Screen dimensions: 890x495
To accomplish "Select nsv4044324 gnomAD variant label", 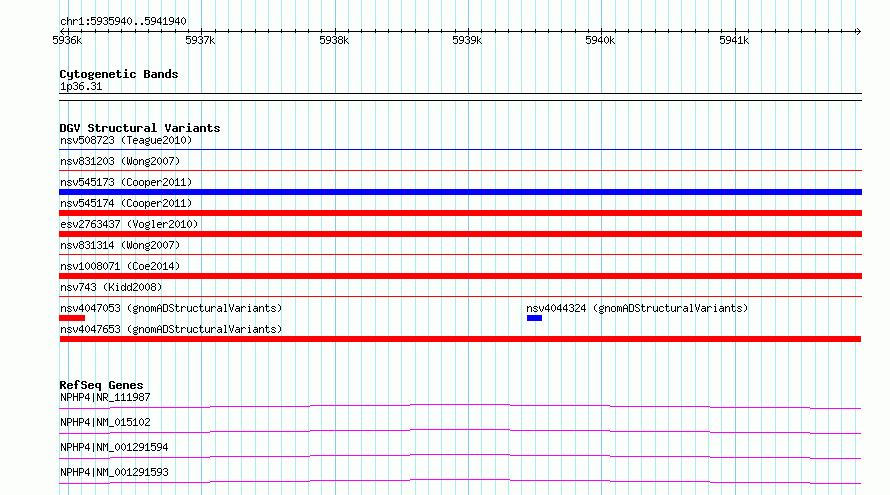I will click(637, 308).
